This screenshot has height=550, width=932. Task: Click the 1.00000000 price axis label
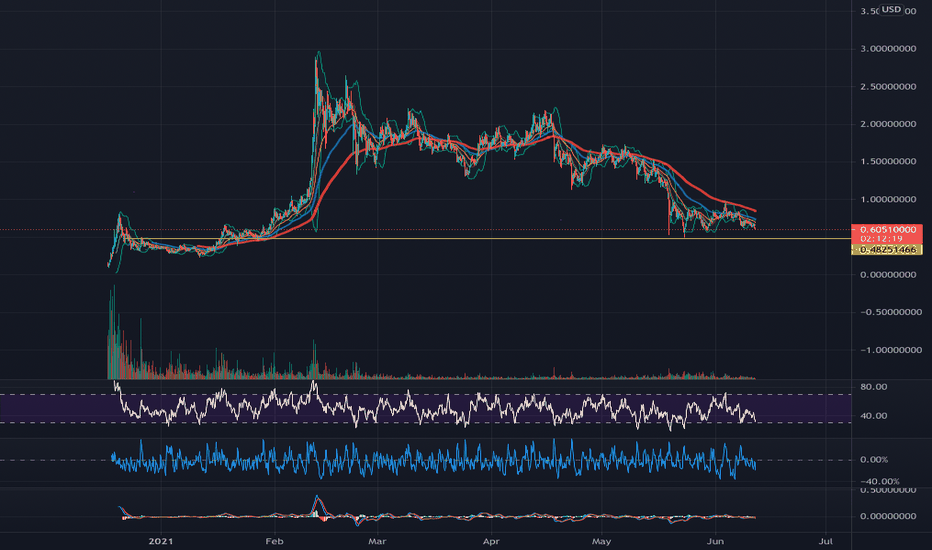[888, 200]
